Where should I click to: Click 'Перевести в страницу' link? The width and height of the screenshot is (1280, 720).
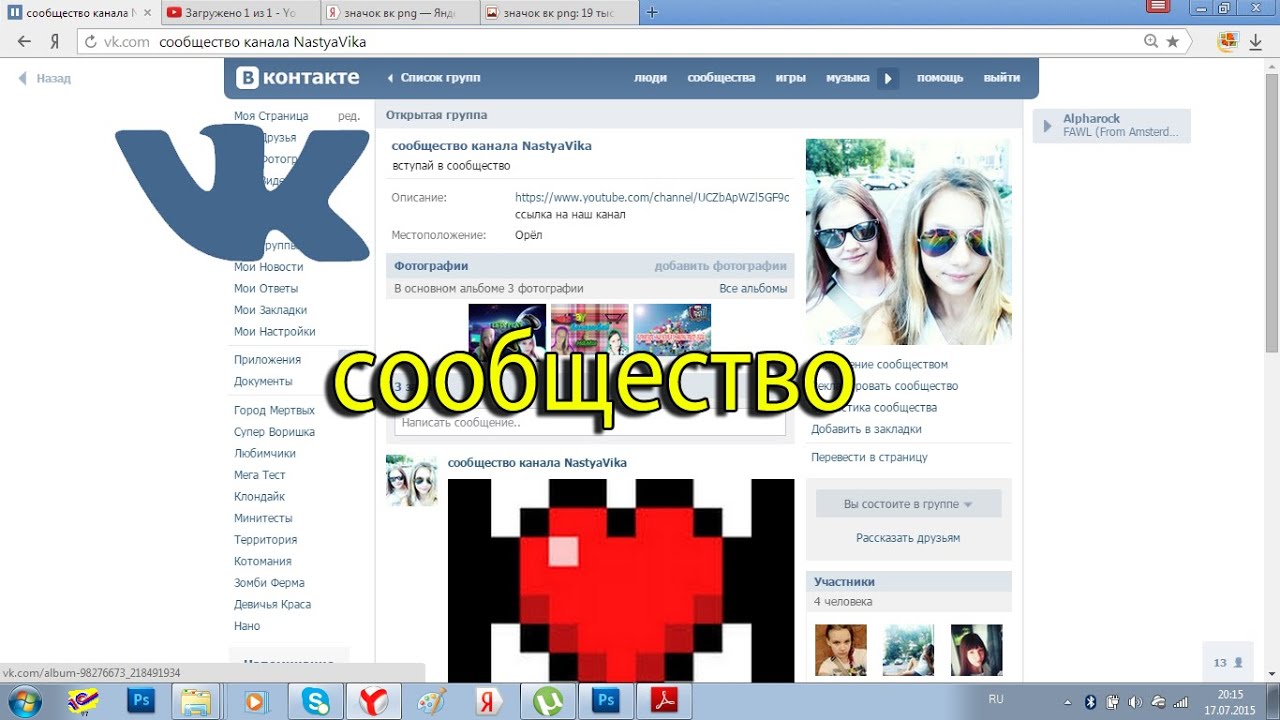(869, 457)
